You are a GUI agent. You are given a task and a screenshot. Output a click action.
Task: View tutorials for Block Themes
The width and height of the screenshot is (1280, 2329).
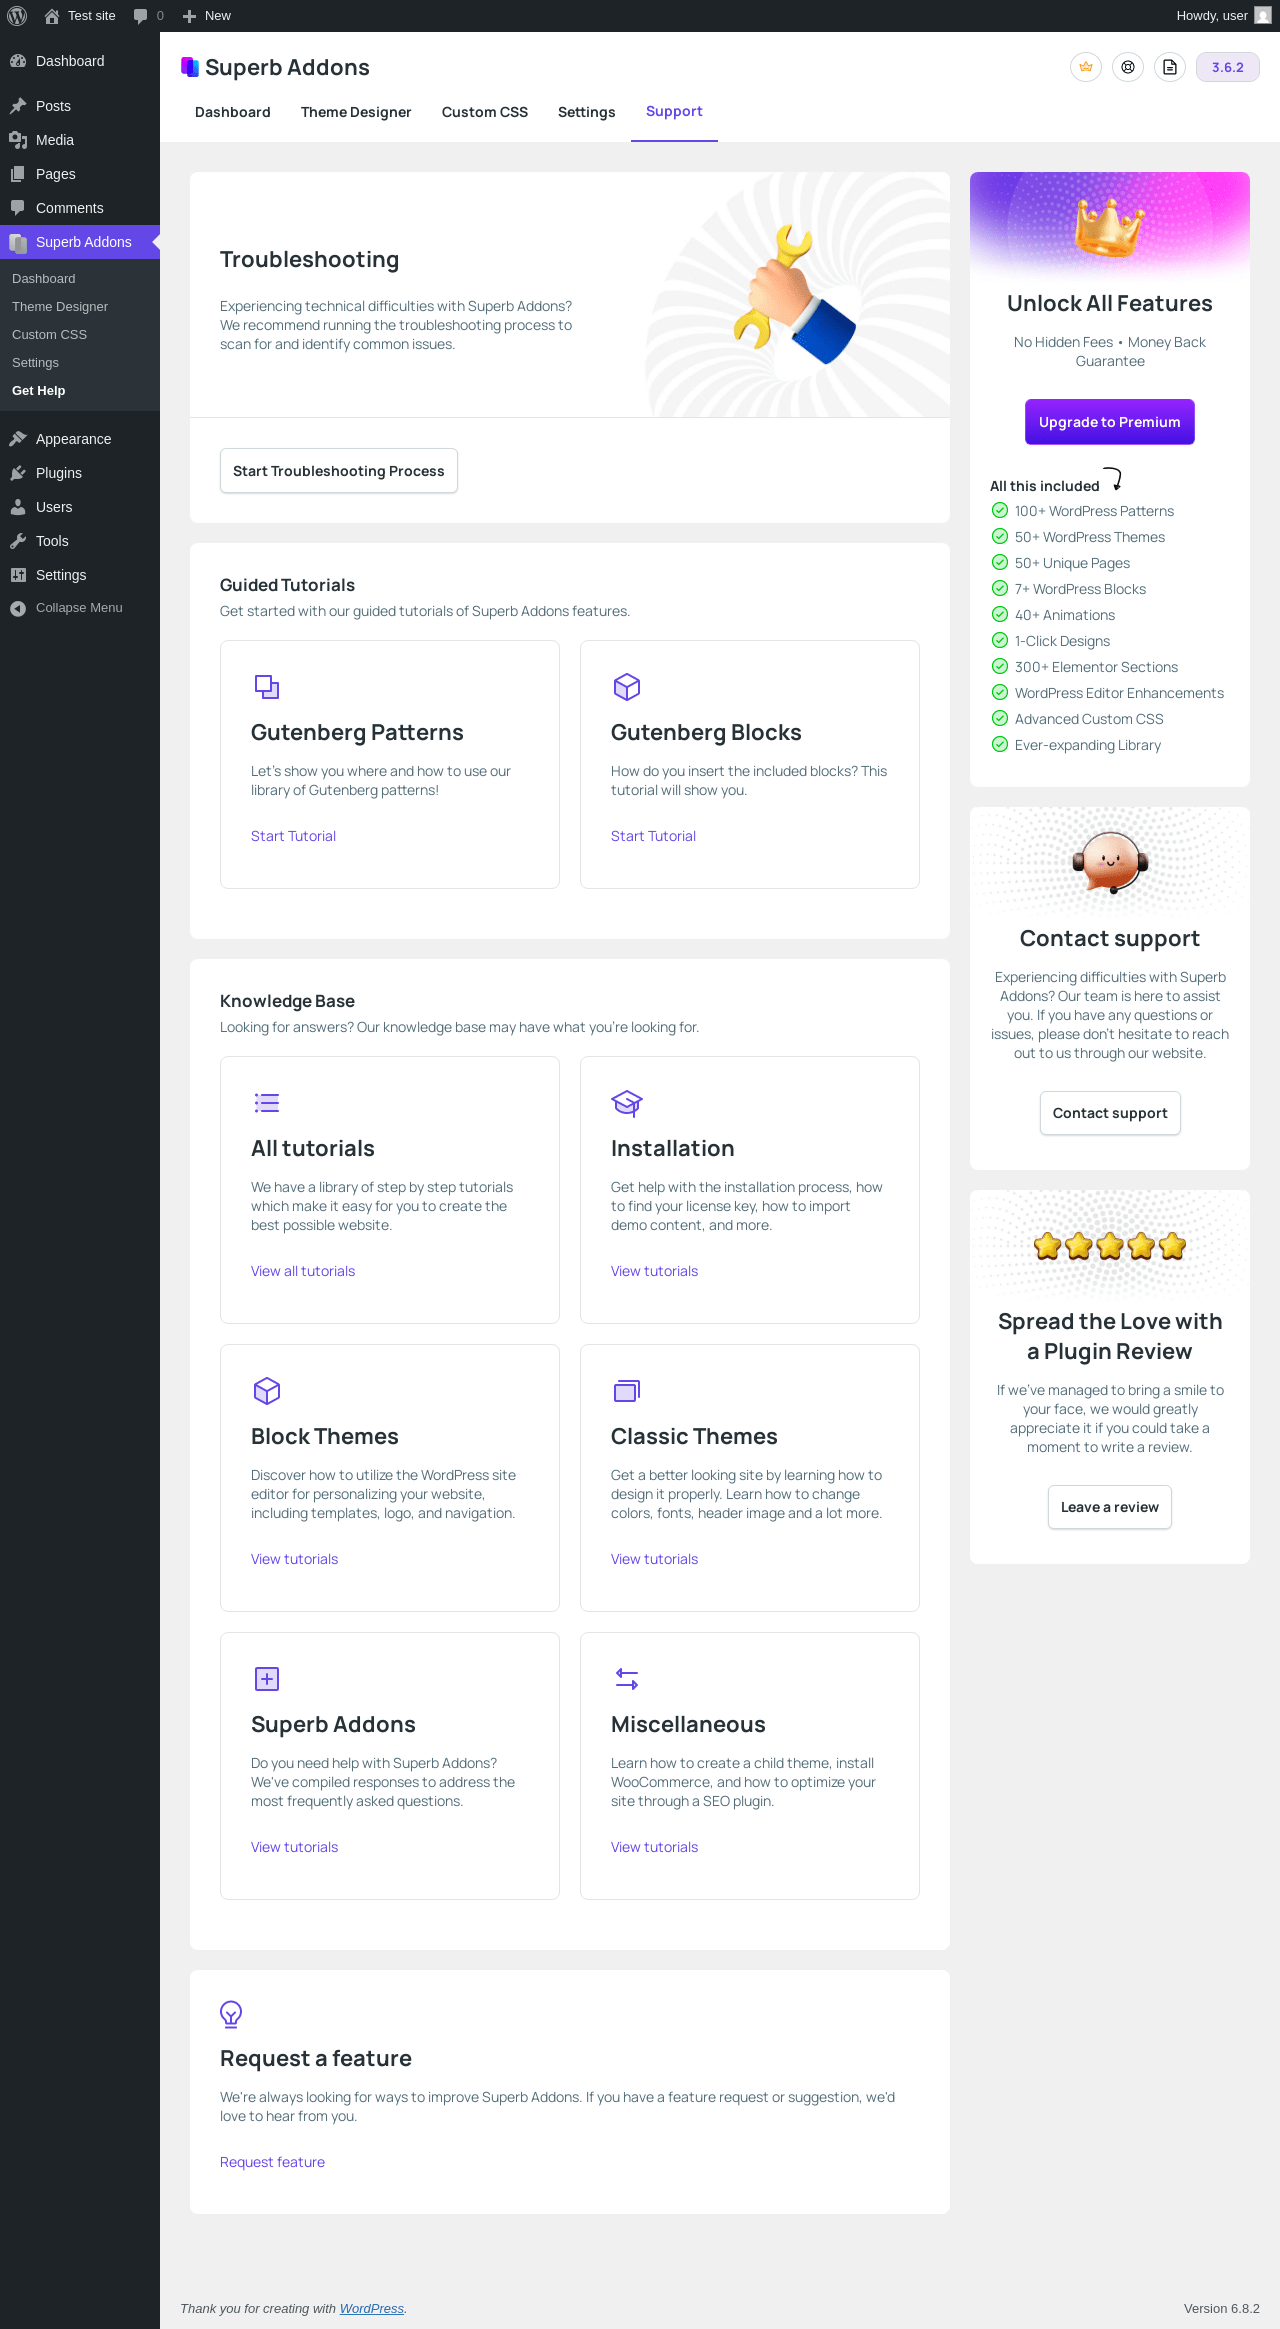point(294,1559)
